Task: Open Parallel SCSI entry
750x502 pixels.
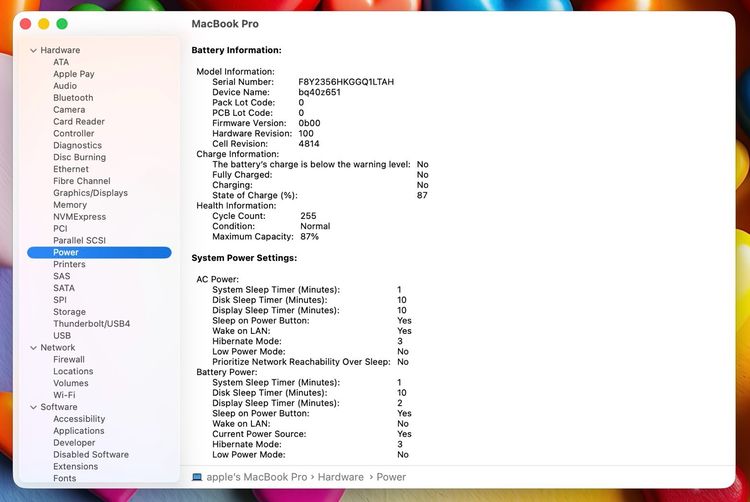Action: tap(79, 240)
